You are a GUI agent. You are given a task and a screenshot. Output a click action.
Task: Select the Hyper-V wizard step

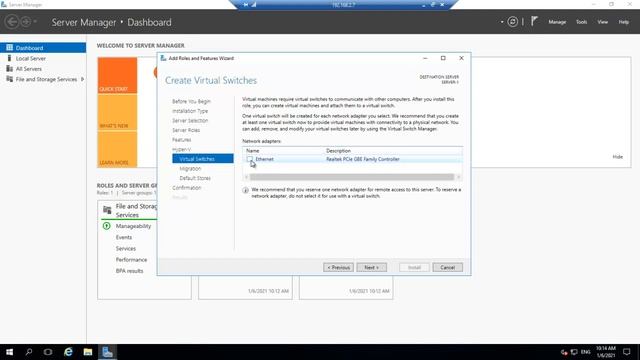[181, 149]
